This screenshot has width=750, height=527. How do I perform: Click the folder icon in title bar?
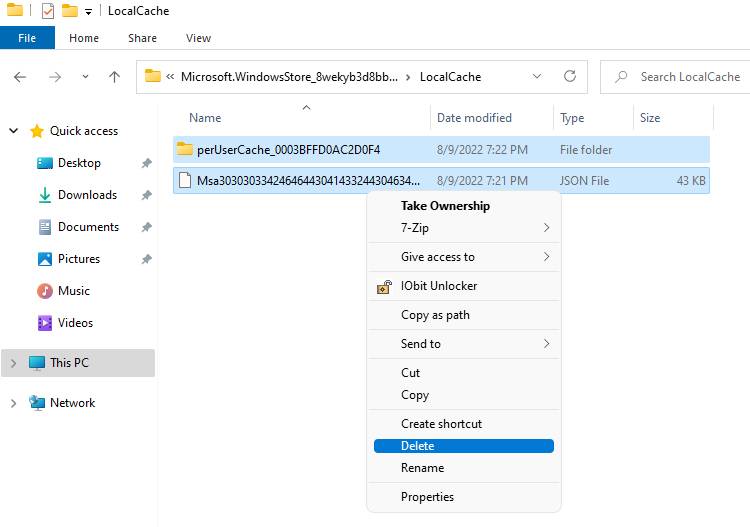(14, 10)
